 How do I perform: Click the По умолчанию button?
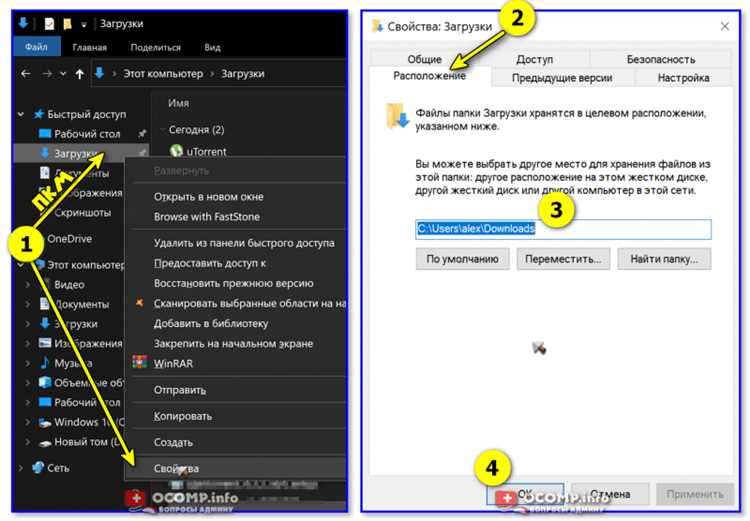tap(462, 259)
